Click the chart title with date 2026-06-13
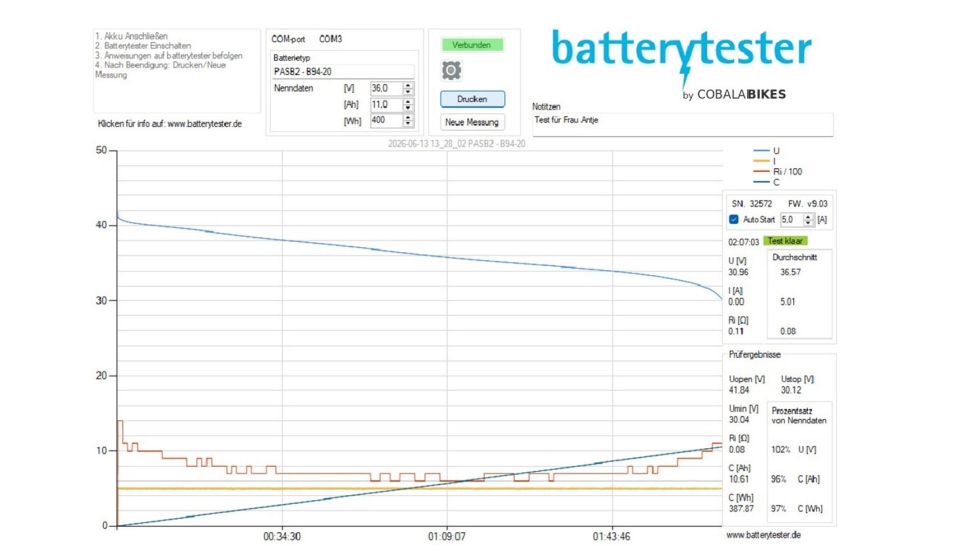Image resolution: width=980 pixels, height=560 pixels. (x=456, y=144)
